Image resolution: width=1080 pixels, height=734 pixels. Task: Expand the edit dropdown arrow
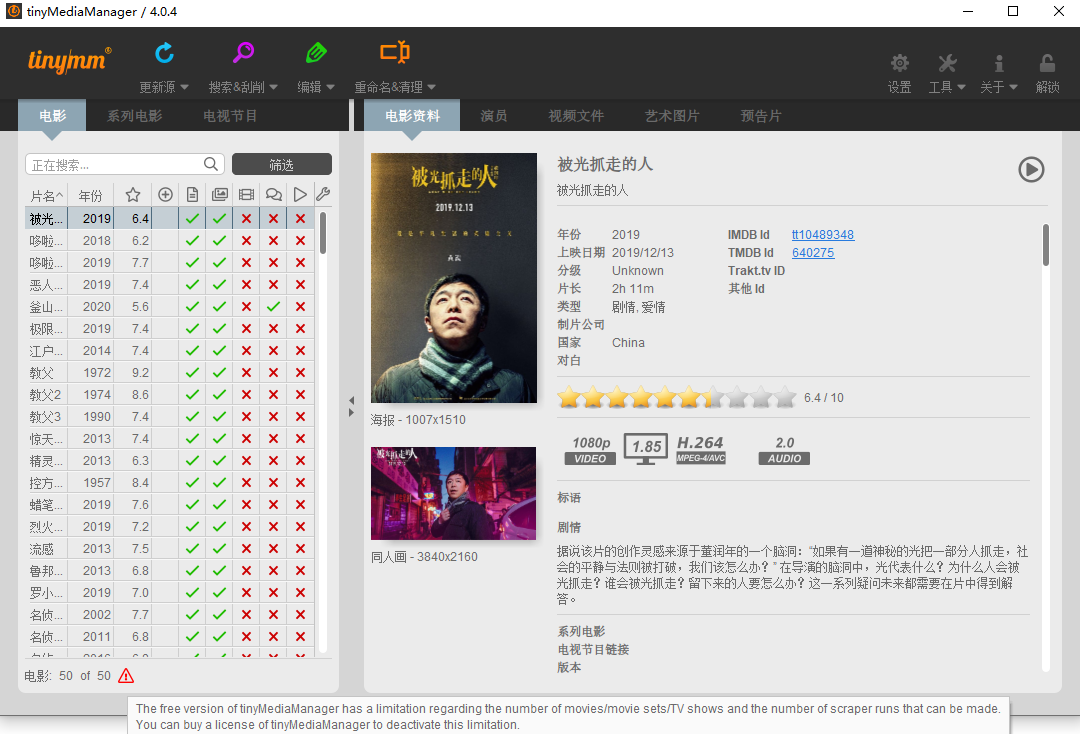click(331, 87)
